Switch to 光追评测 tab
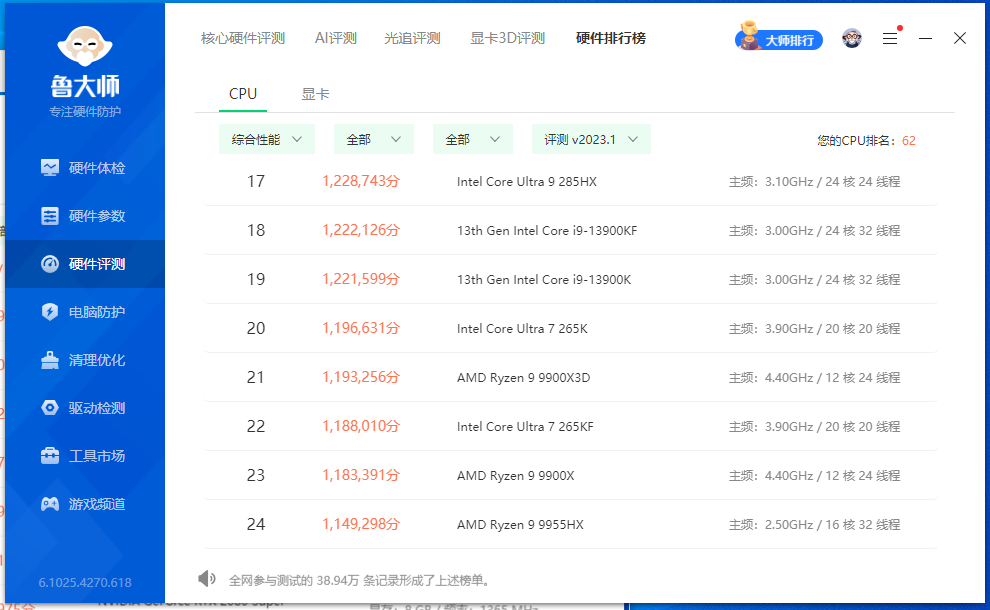 tap(412, 39)
